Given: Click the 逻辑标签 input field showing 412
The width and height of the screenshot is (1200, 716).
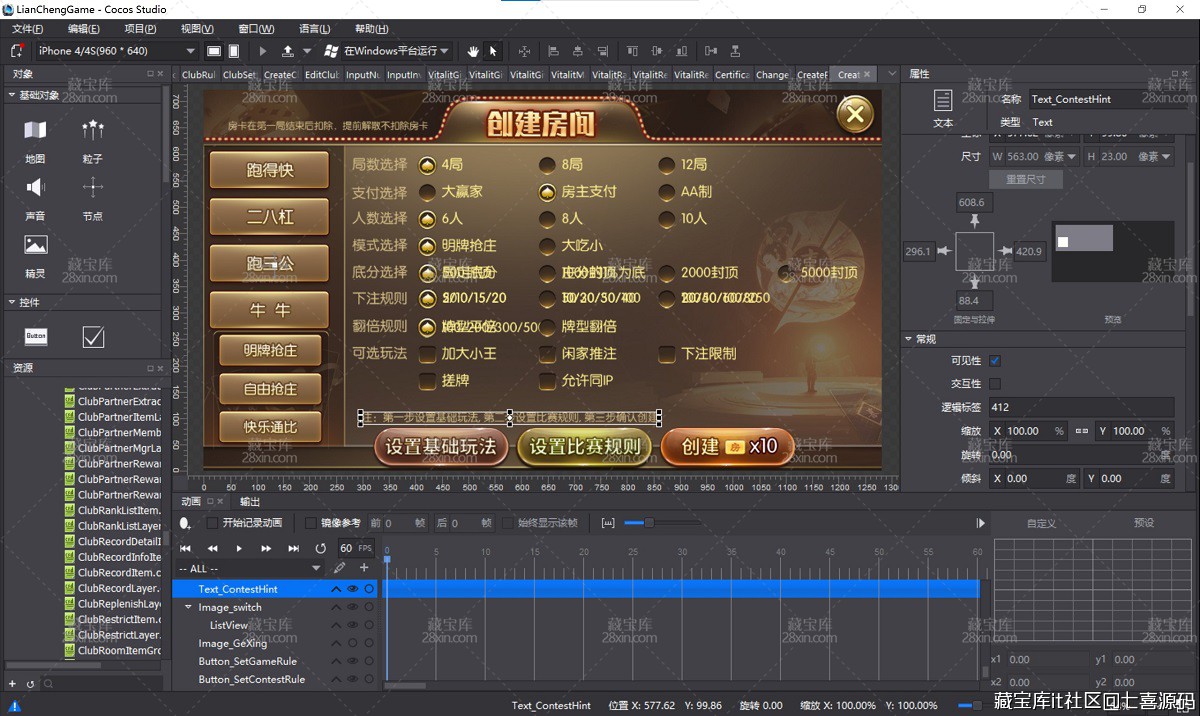Looking at the screenshot, I should coord(1080,407).
